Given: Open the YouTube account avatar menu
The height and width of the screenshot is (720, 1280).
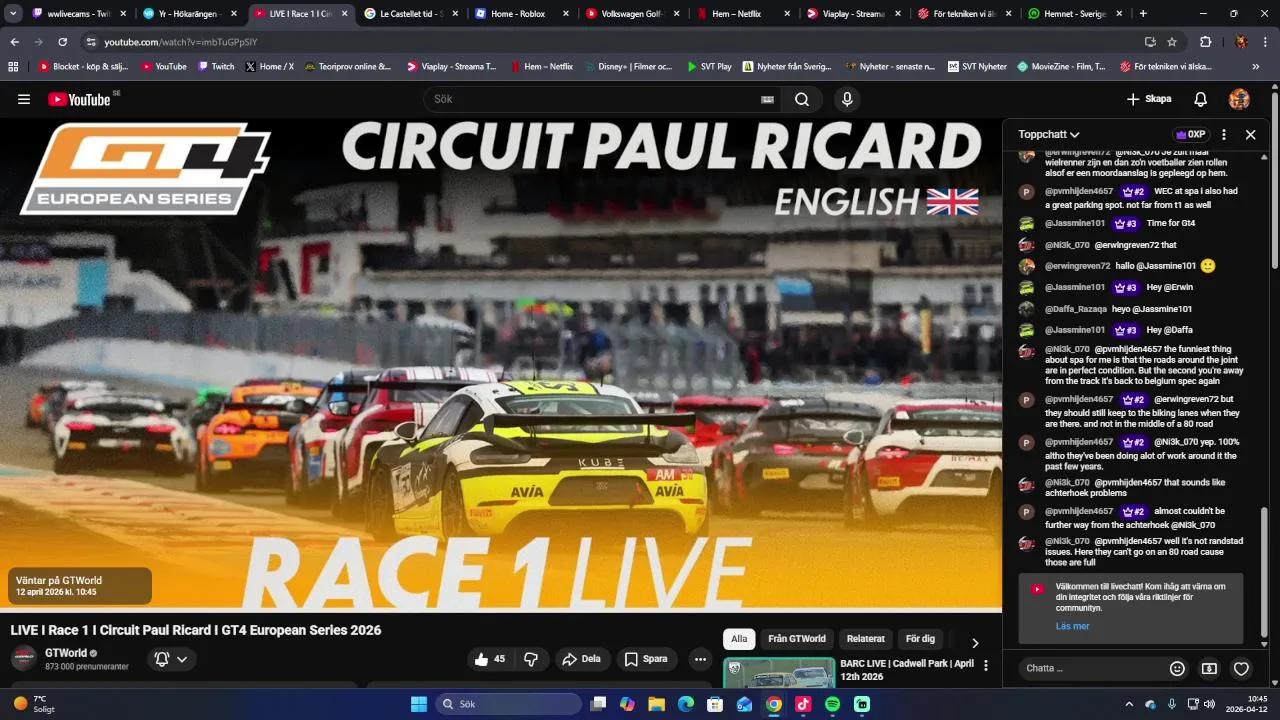Looking at the screenshot, I should click(1239, 99).
